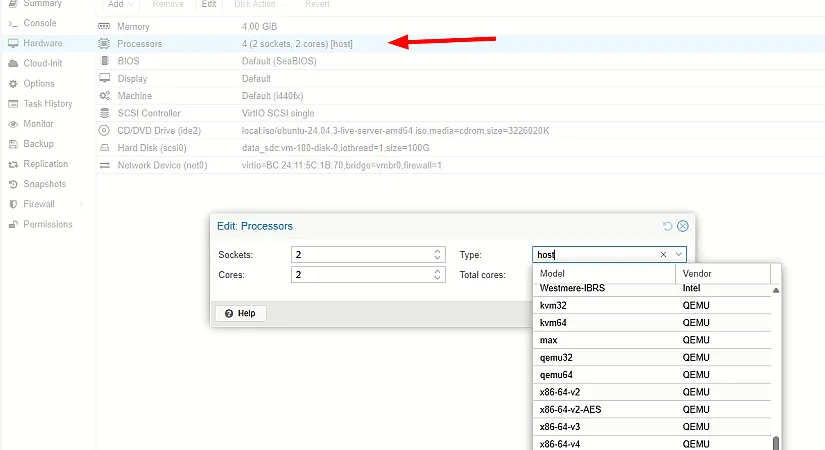825x450 pixels.
Task: Select the Processors hardware row
Action: coord(460,44)
